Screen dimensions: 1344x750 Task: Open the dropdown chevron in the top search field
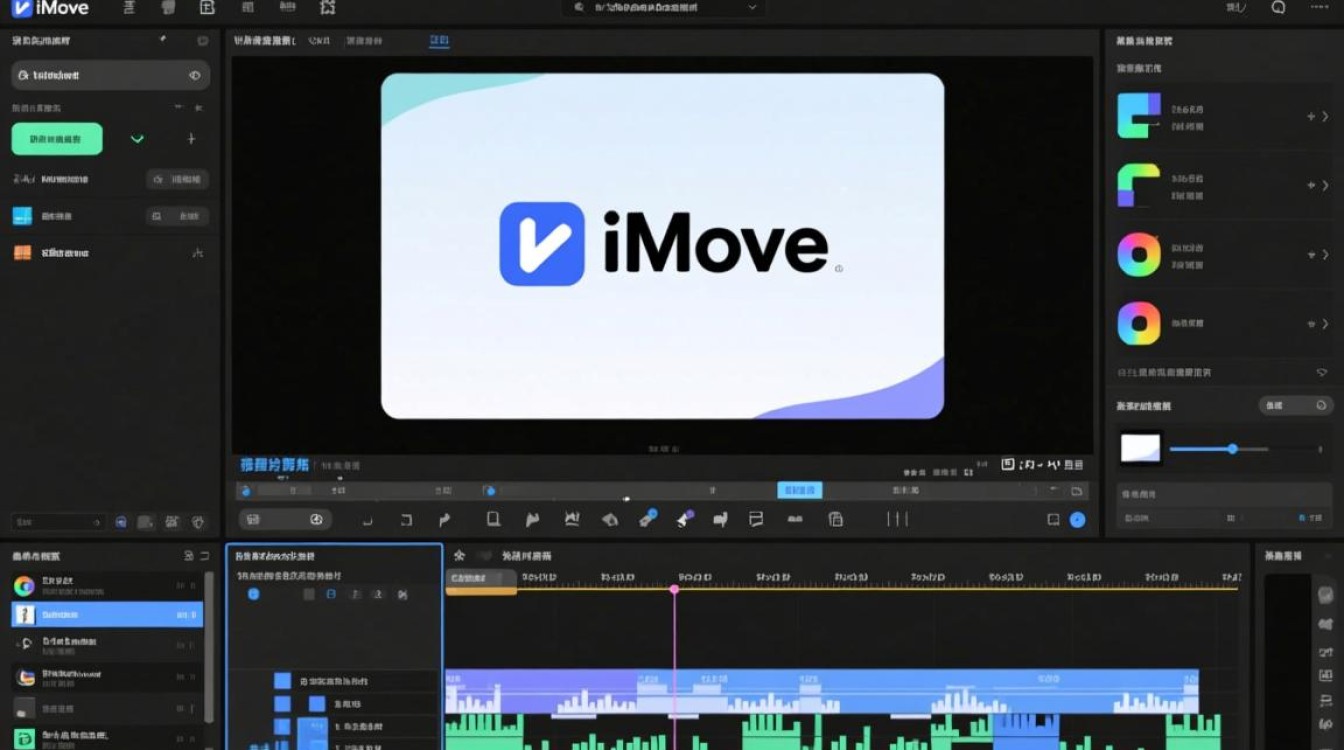click(752, 7)
